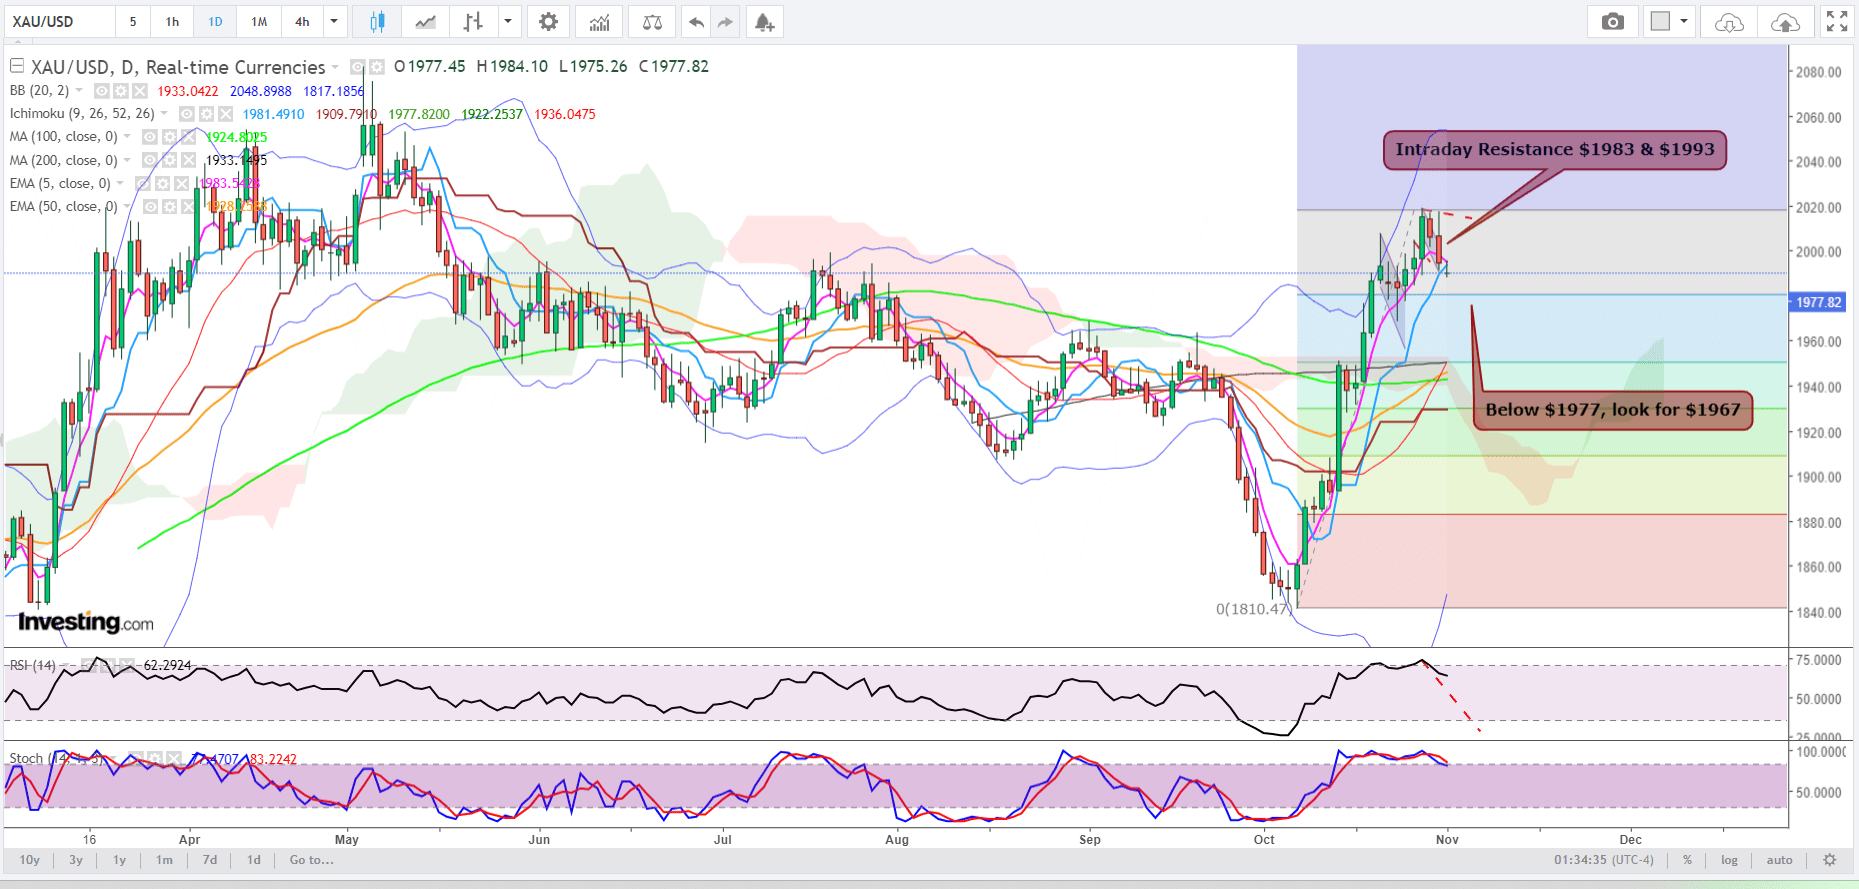Click the 1977.82 current price label
The image size is (1859, 889).
(x=1818, y=302)
